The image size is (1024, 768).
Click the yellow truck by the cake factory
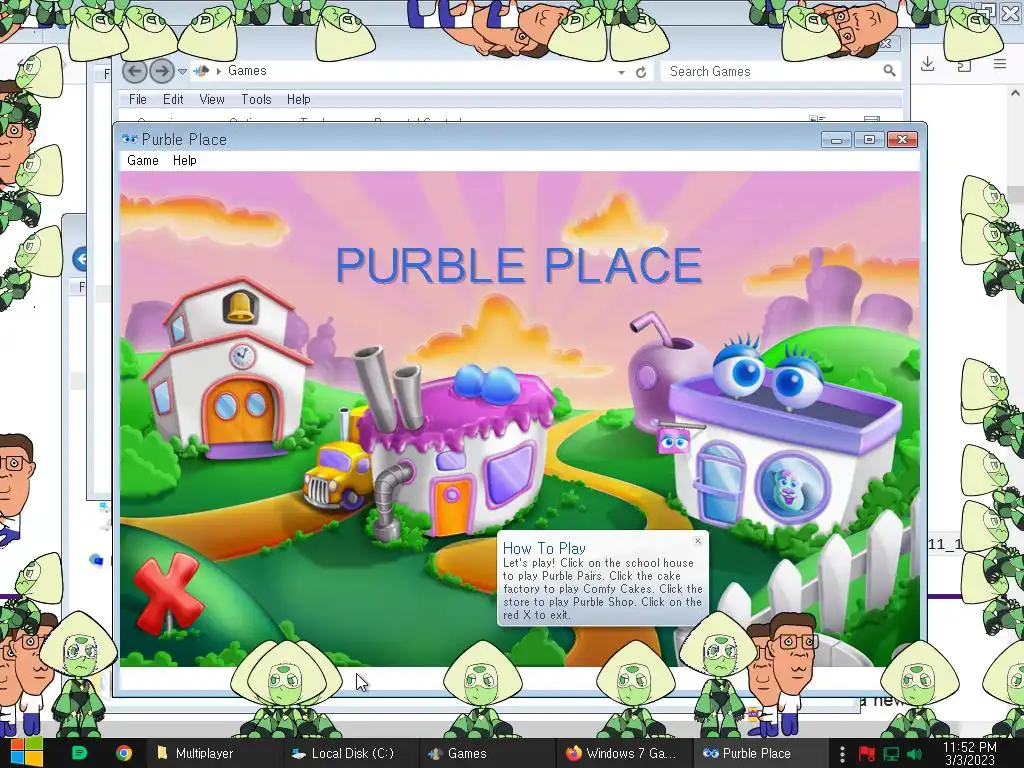click(x=338, y=474)
